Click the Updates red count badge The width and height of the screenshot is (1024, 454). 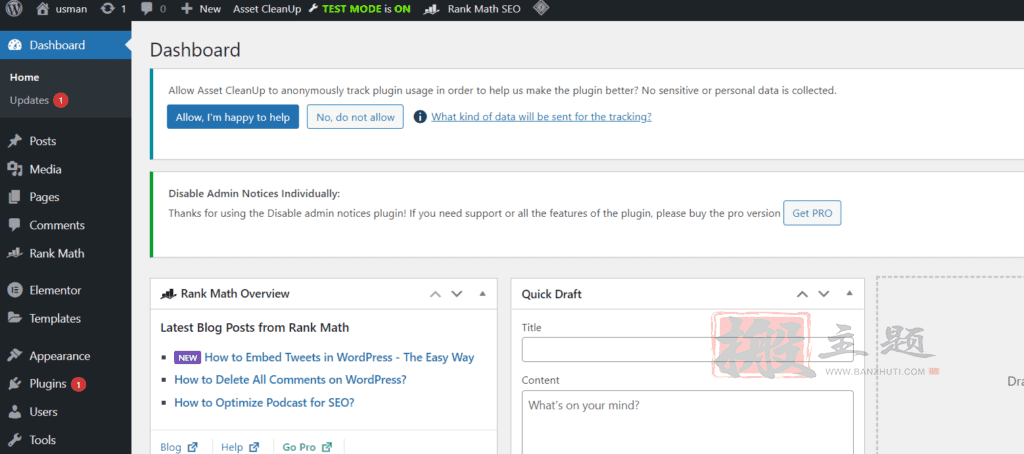(61, 101)
